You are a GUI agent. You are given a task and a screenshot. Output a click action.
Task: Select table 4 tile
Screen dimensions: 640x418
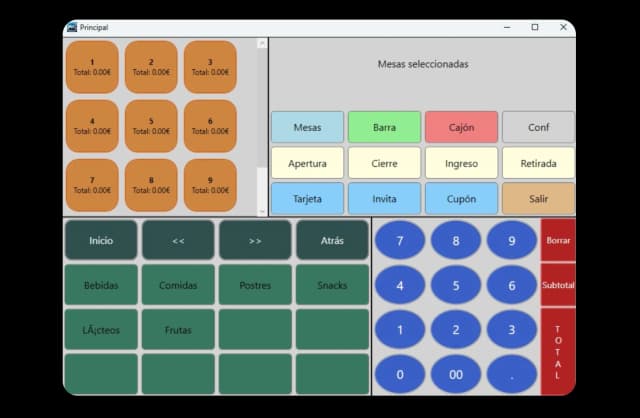[x=92, y=126]
